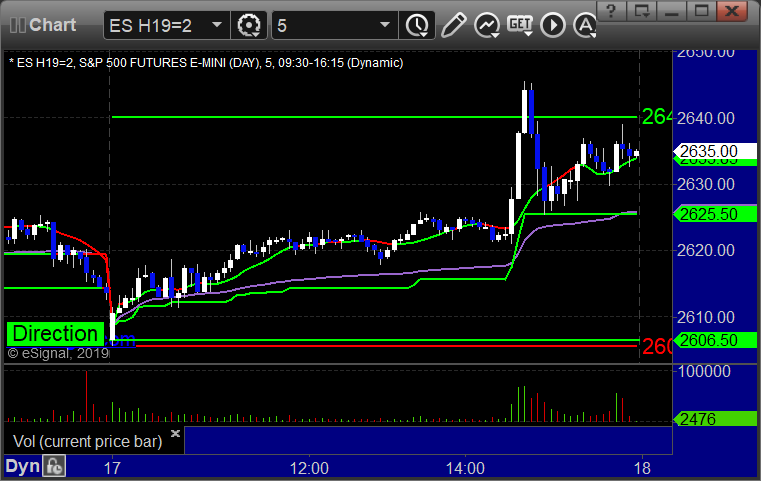The width and height of the screenshot is (761, 481).
Task: Click the 2606.50 green price marker
Action: [x=714, y=340]
